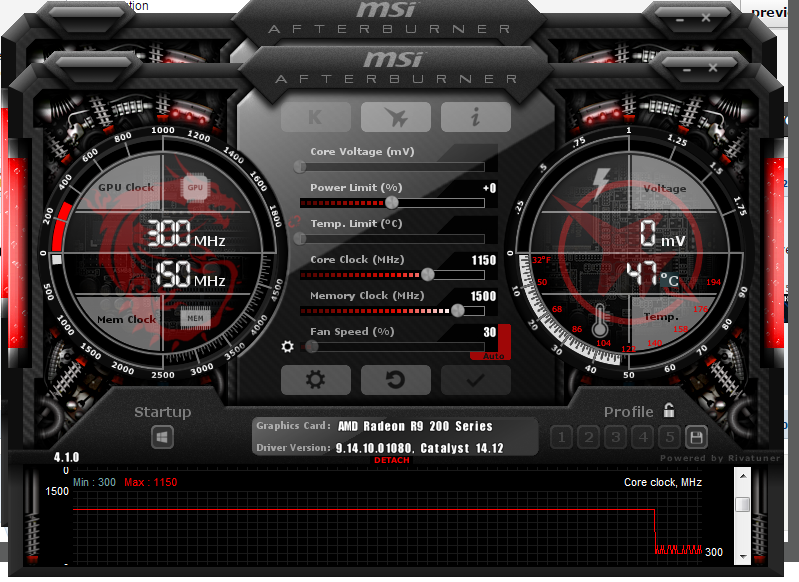Click the Graphics Card name AMD Radeon R9 200 Series
Image resolution: width=799 pixels, height=582 pixels.
415,426
